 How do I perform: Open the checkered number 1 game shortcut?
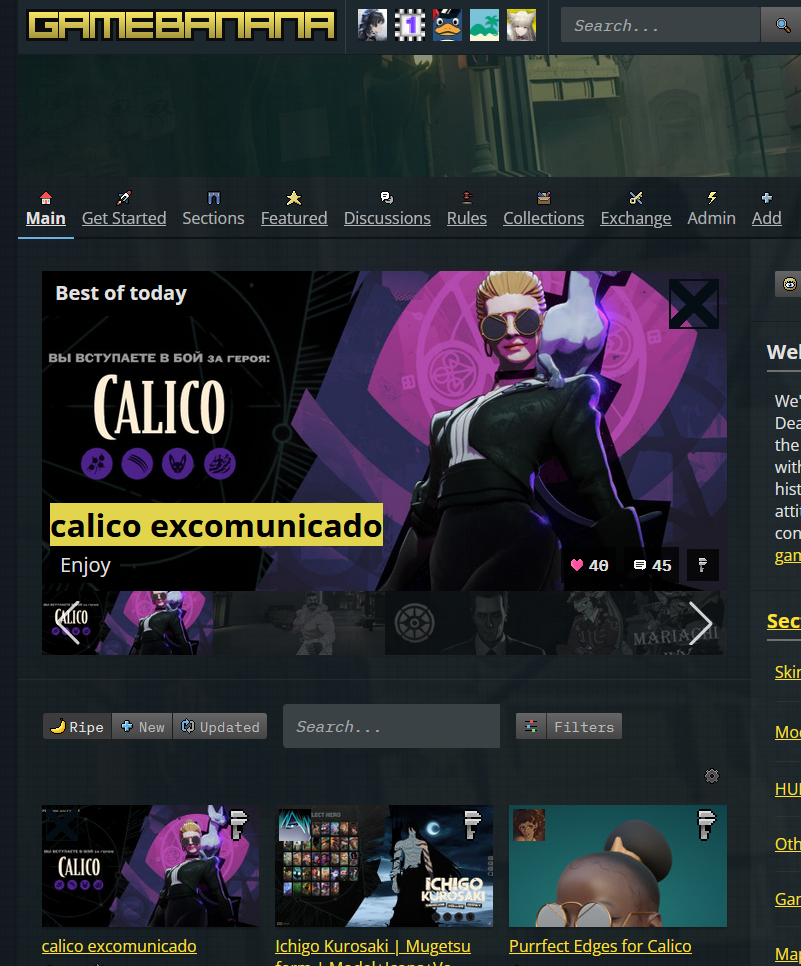[x=410, y=25]
